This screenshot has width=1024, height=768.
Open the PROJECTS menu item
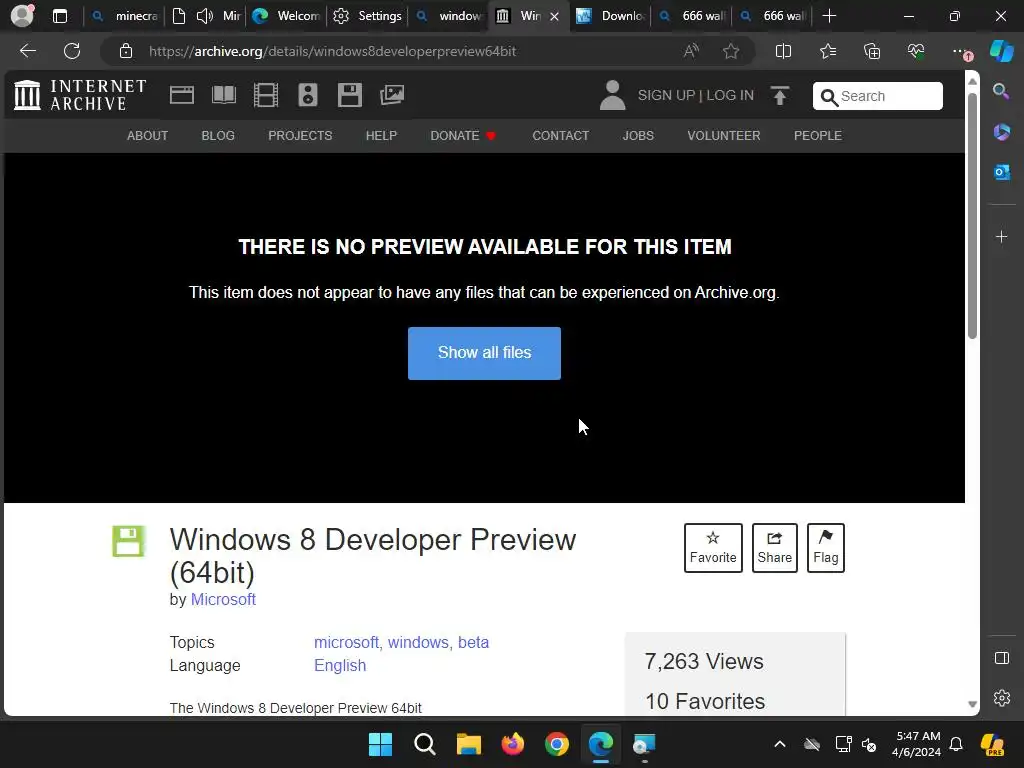300,136
